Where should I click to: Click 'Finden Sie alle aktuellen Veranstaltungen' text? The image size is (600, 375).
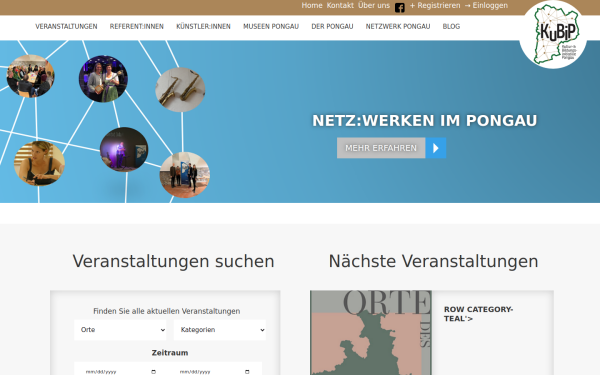167,311
